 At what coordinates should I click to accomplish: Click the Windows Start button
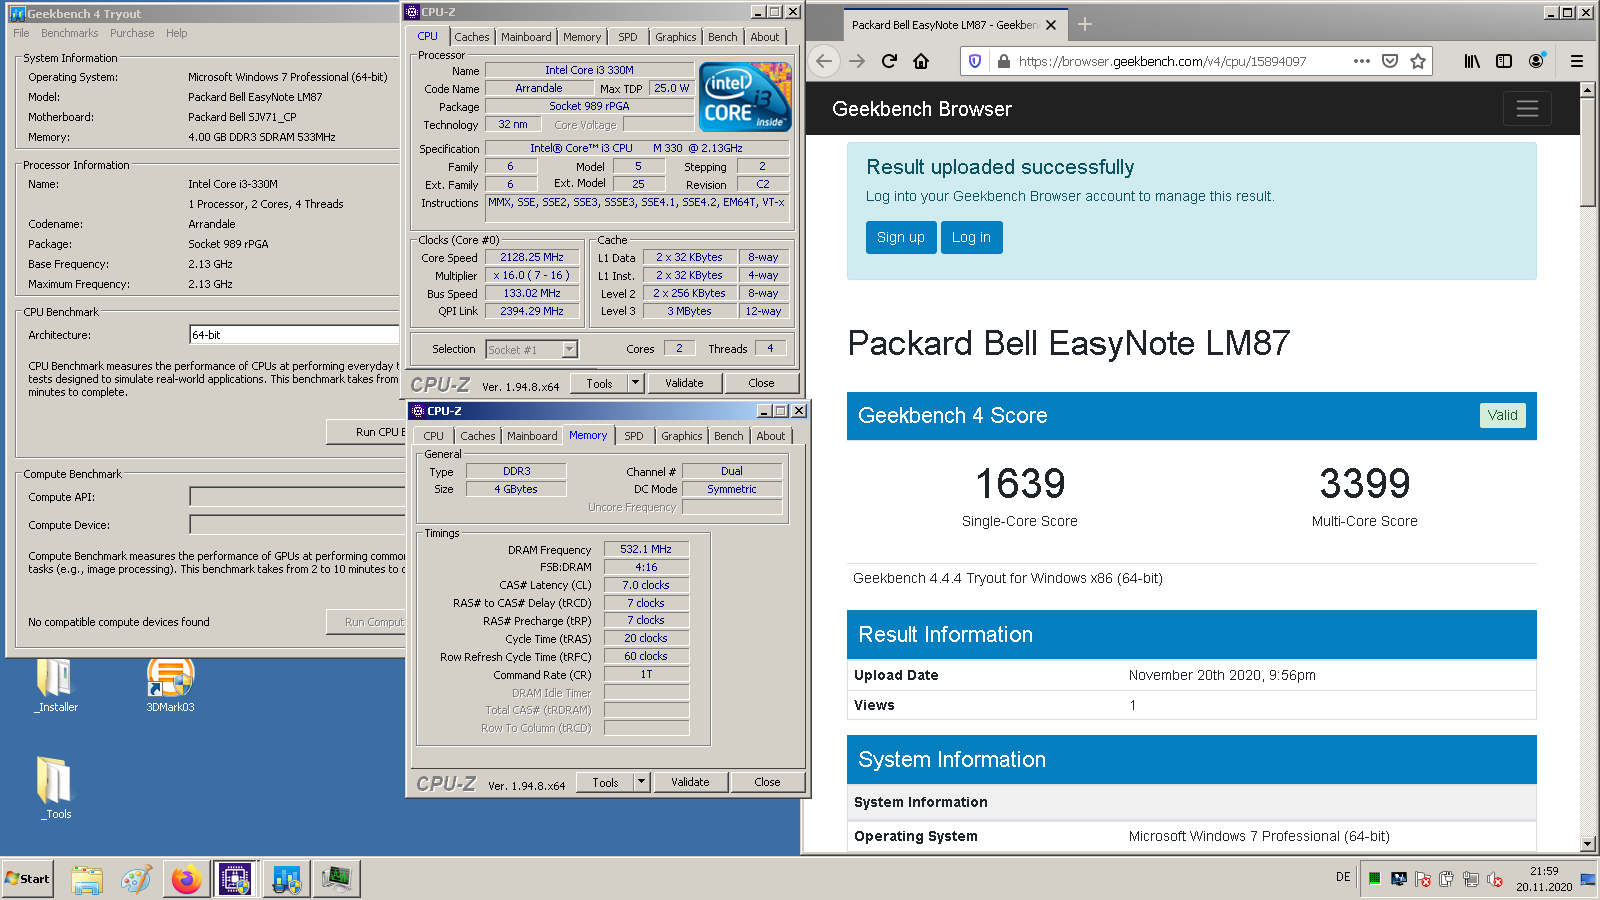click(x=27, y=879)
